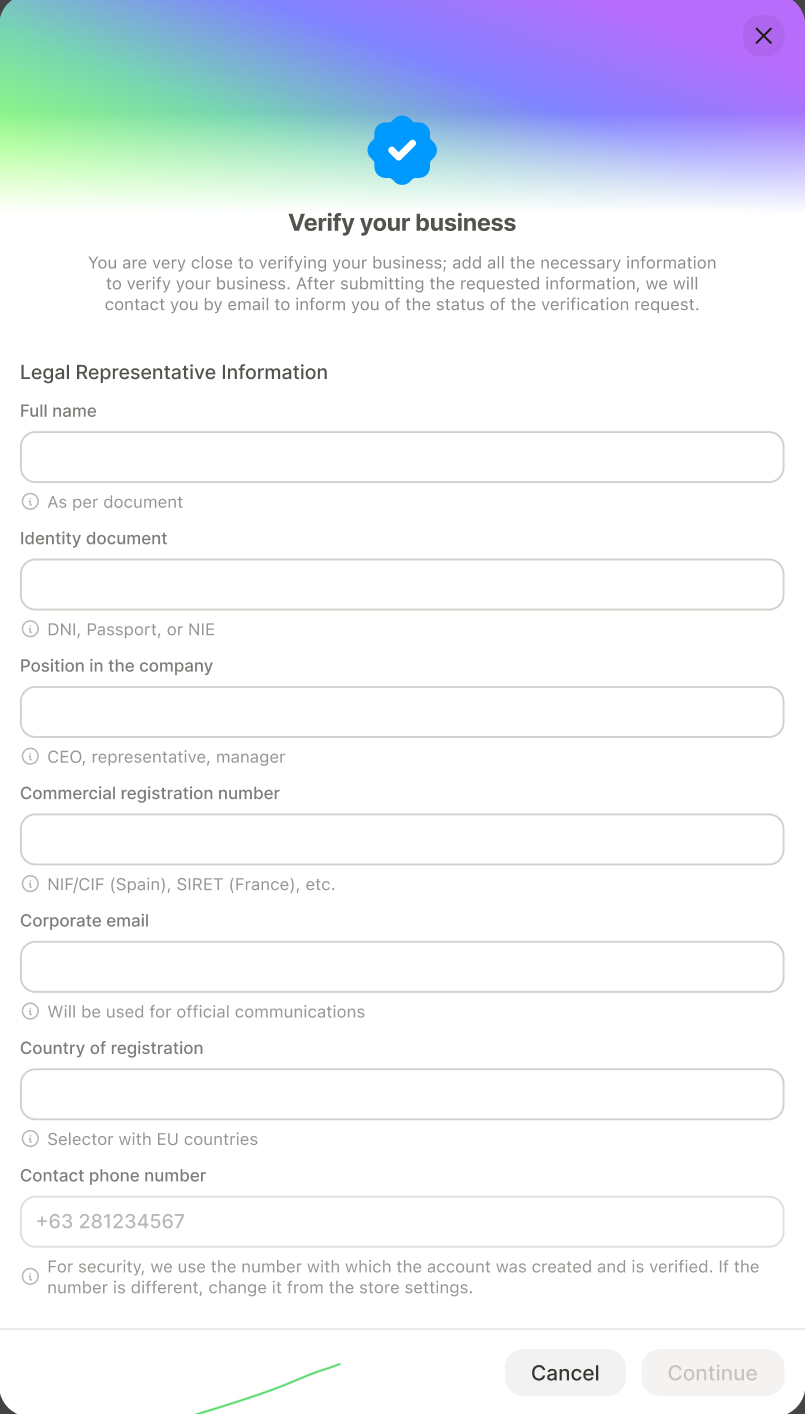The image size is (805, 1414).
Task: Click info icon next to 'CEO, representative, manager'
Action: tap(30, 757)
